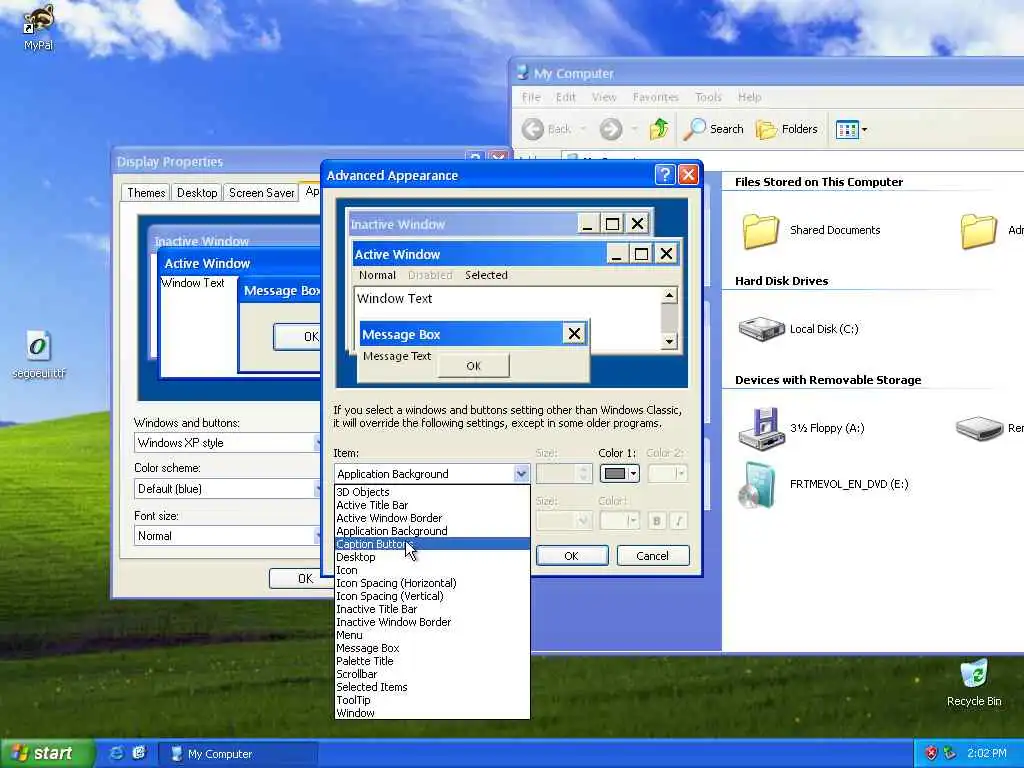The width and height of the screenshot is (1024, 768).
Task: Choose Selected Items from the list
Action: click(x=432, y=687)
